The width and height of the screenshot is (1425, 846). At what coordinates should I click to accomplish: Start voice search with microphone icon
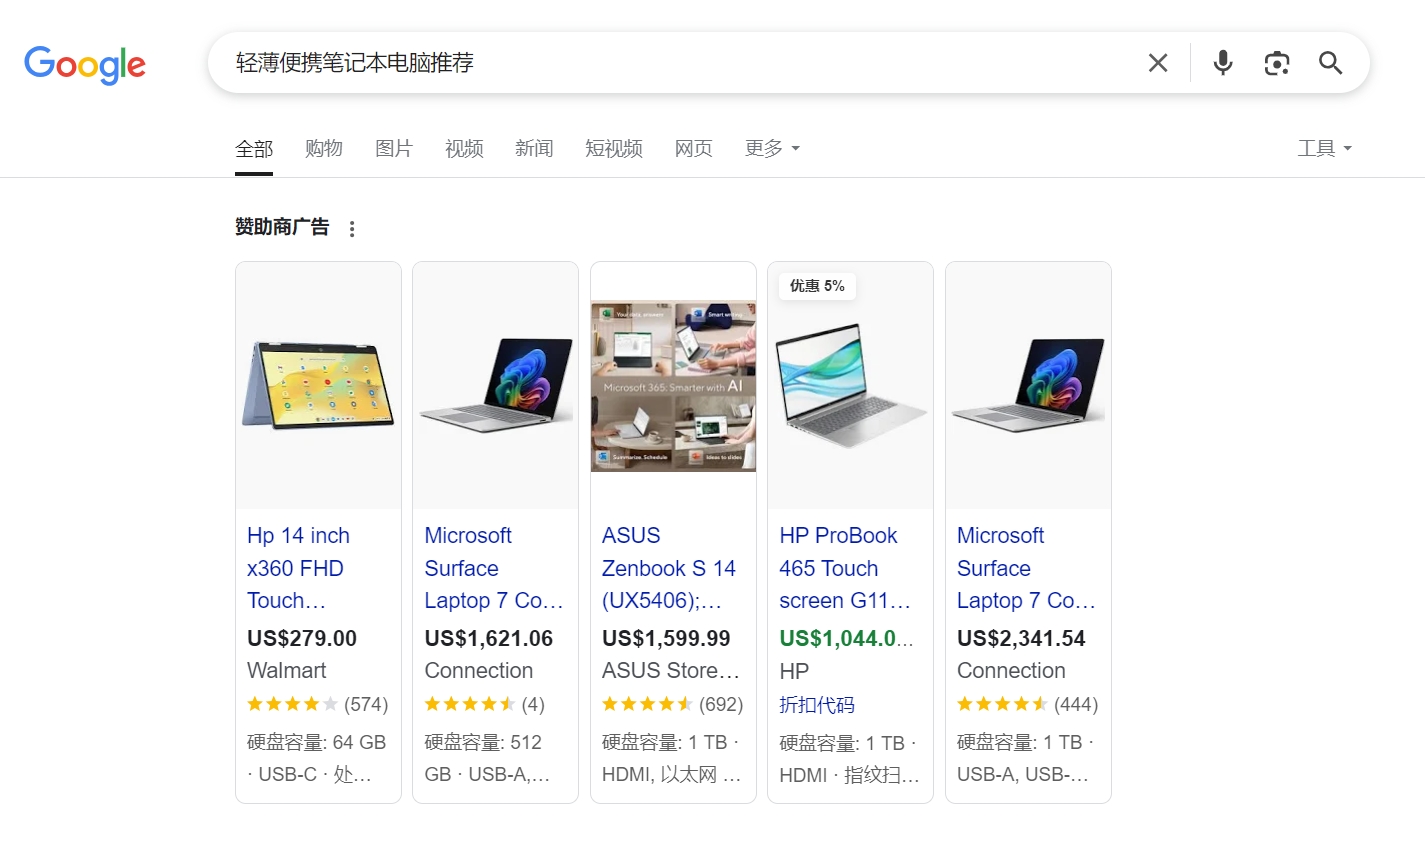click(1223, 63)
